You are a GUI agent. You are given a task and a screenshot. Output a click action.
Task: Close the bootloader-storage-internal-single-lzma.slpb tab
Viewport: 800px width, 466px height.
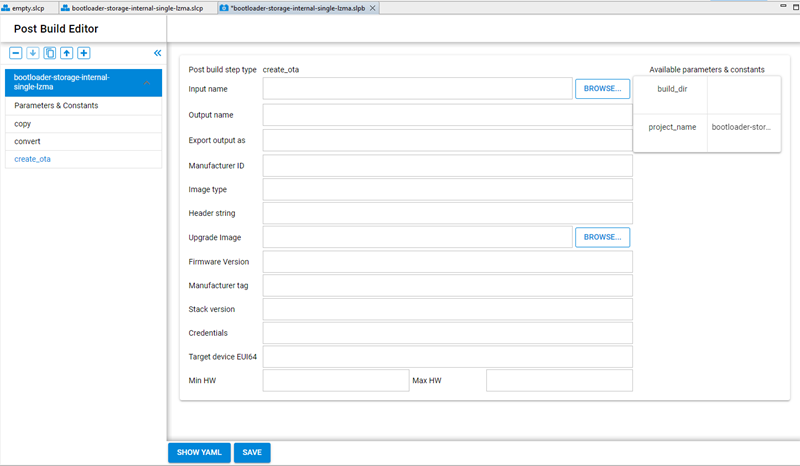373,7
